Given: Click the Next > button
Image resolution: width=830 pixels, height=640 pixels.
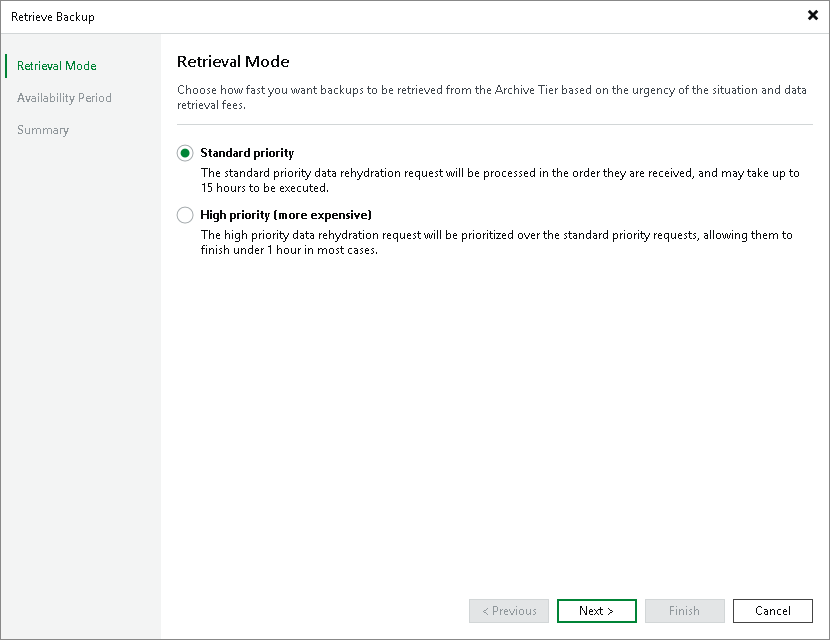Looking at the screenshot, I should (x=597, y=611).
